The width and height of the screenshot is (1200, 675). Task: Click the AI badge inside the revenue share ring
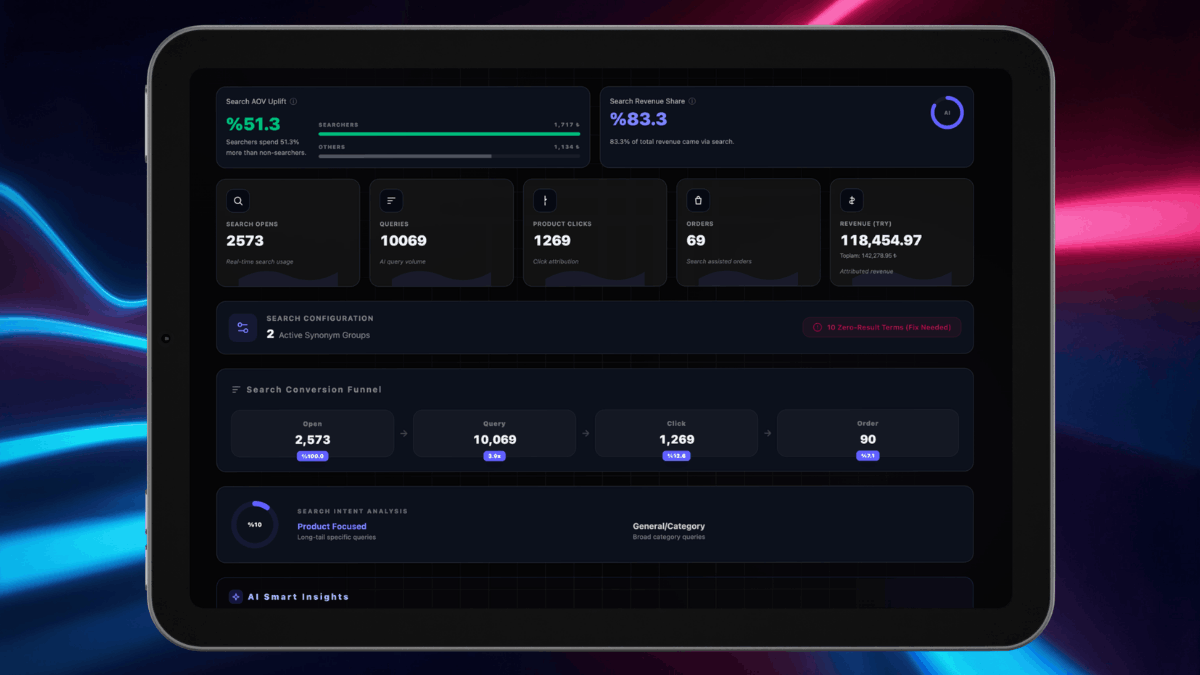pyautogui.click(x=948, y=113)
